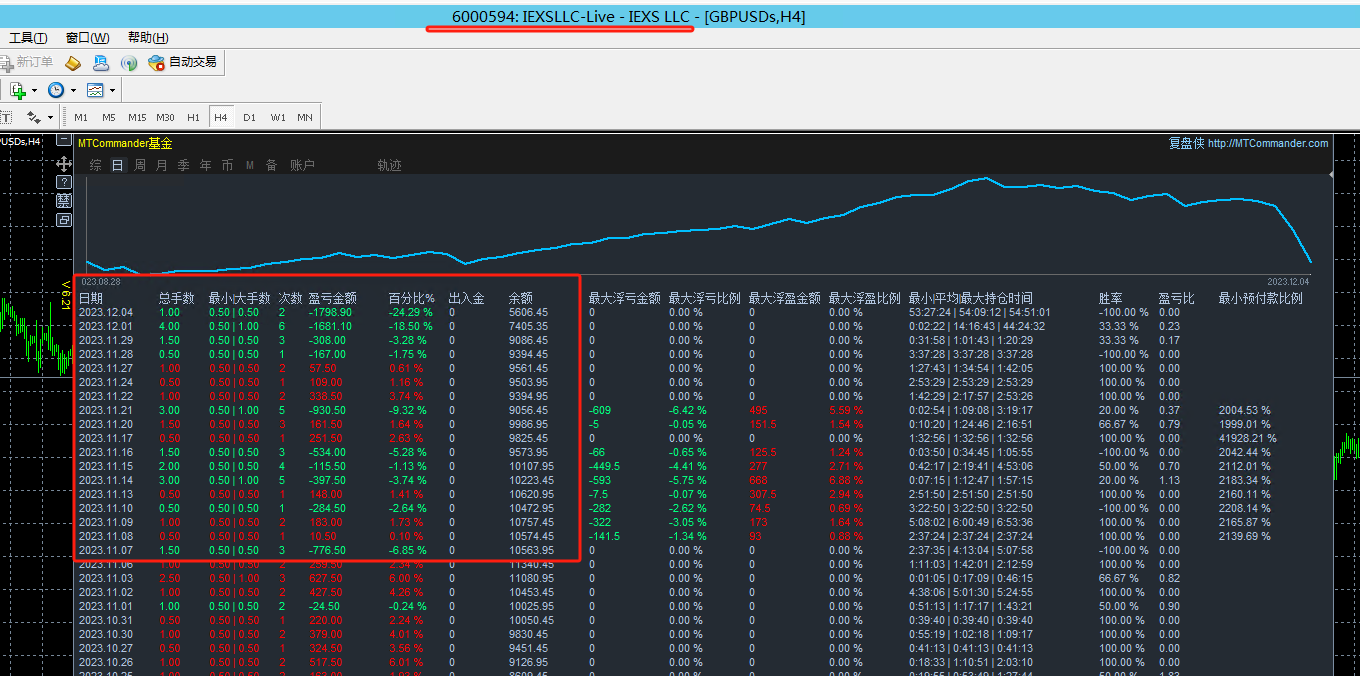Click the restore window icon beside panel
Image resolution: width=1360 pixels, height=676 pixels.
pyautogui.click(x=64, y=220)
